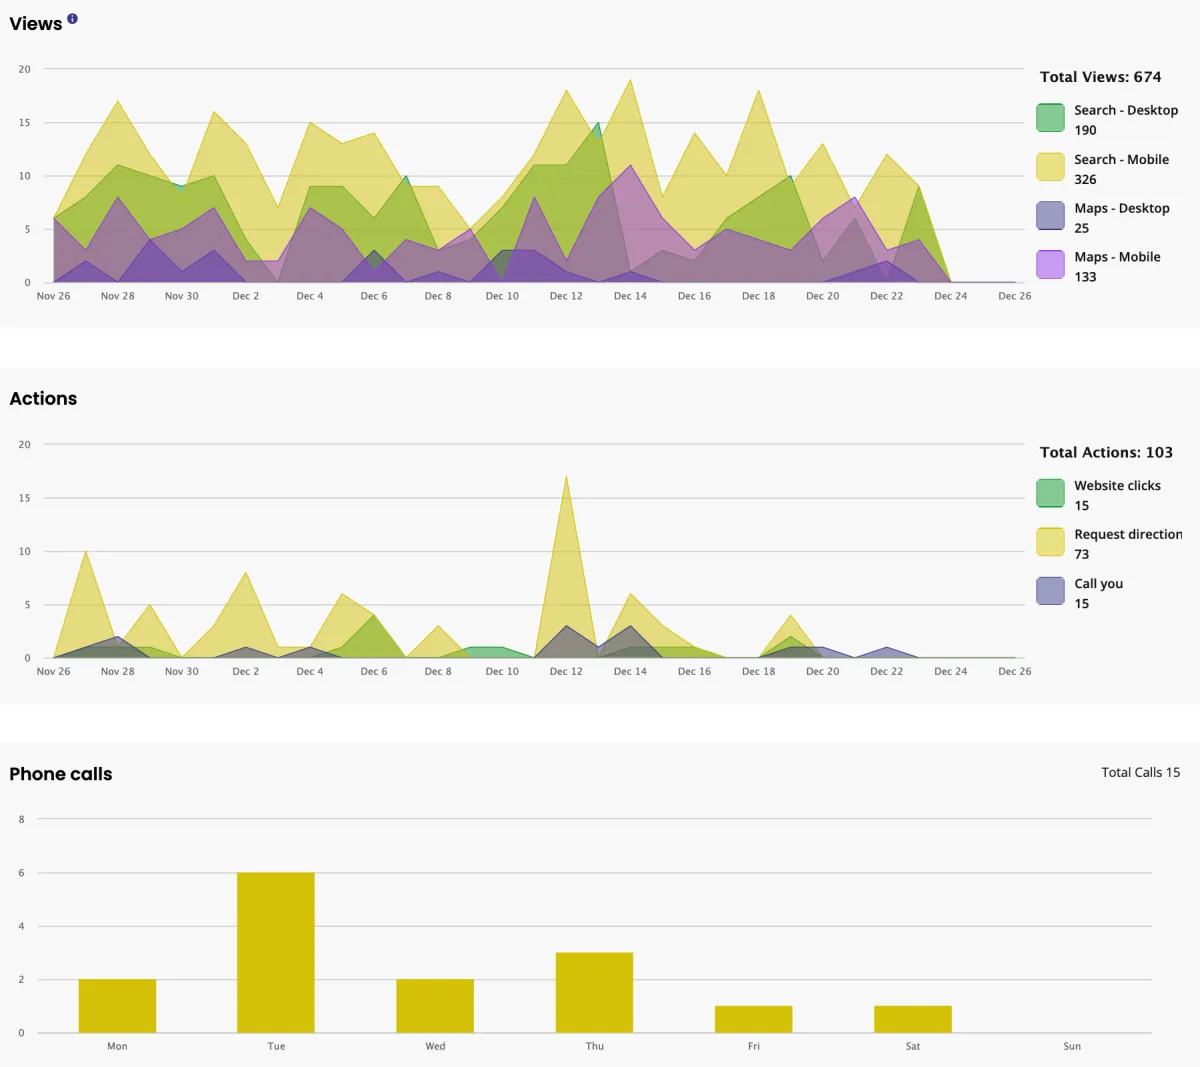This screenshot has width=1200, height=1067.
Task: Click the Total Calls 15 label
Action: [1140, 772]
